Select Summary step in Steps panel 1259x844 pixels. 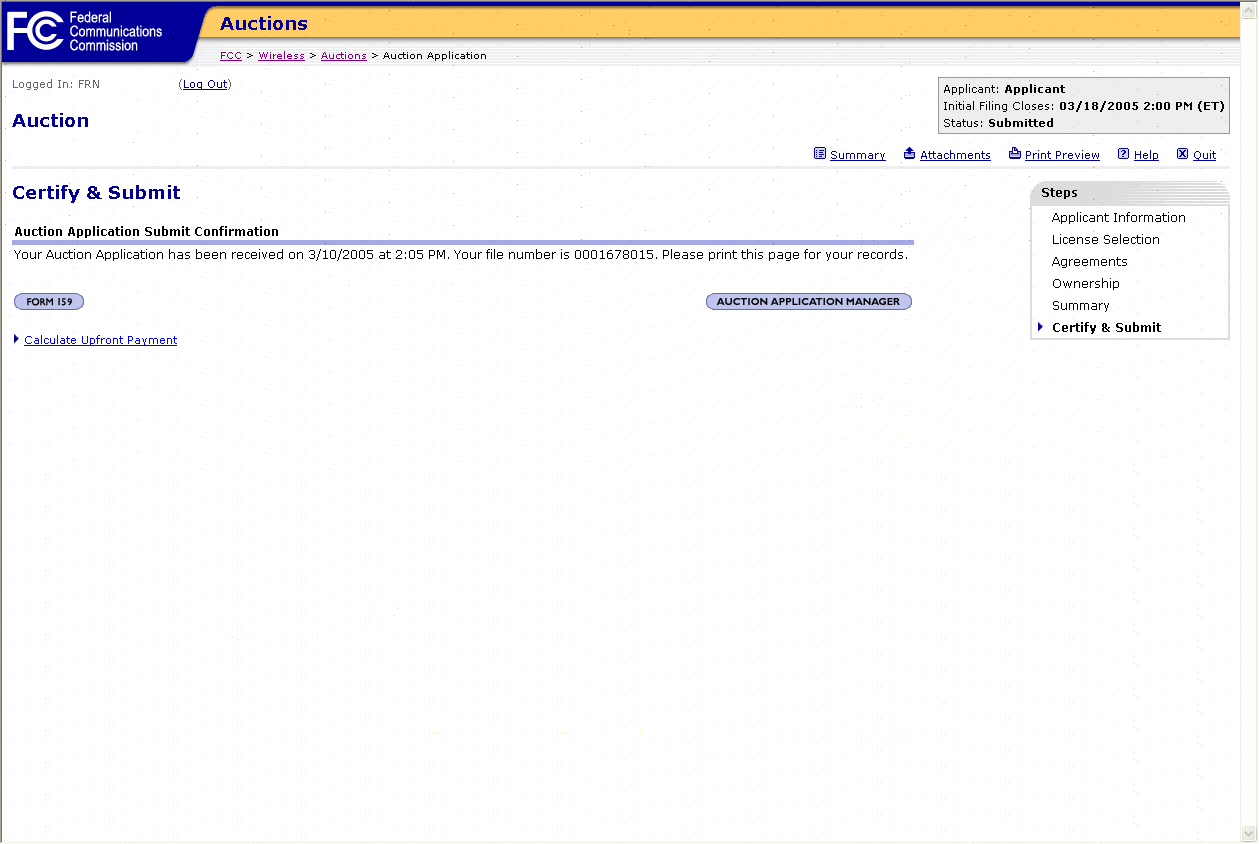pyautogui.click(x=1081, y=305)
